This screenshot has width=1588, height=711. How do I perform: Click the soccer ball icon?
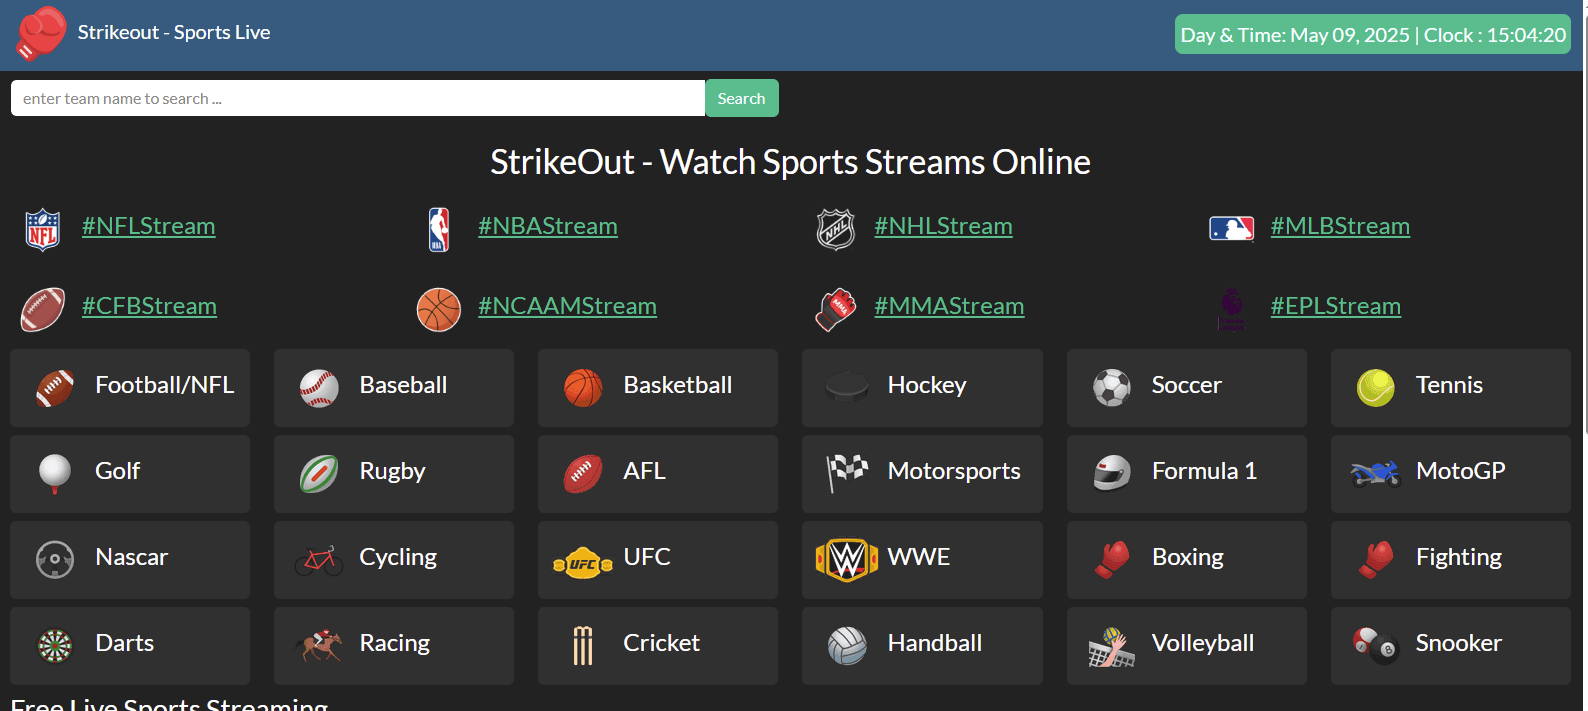(x=1112, y=388)
